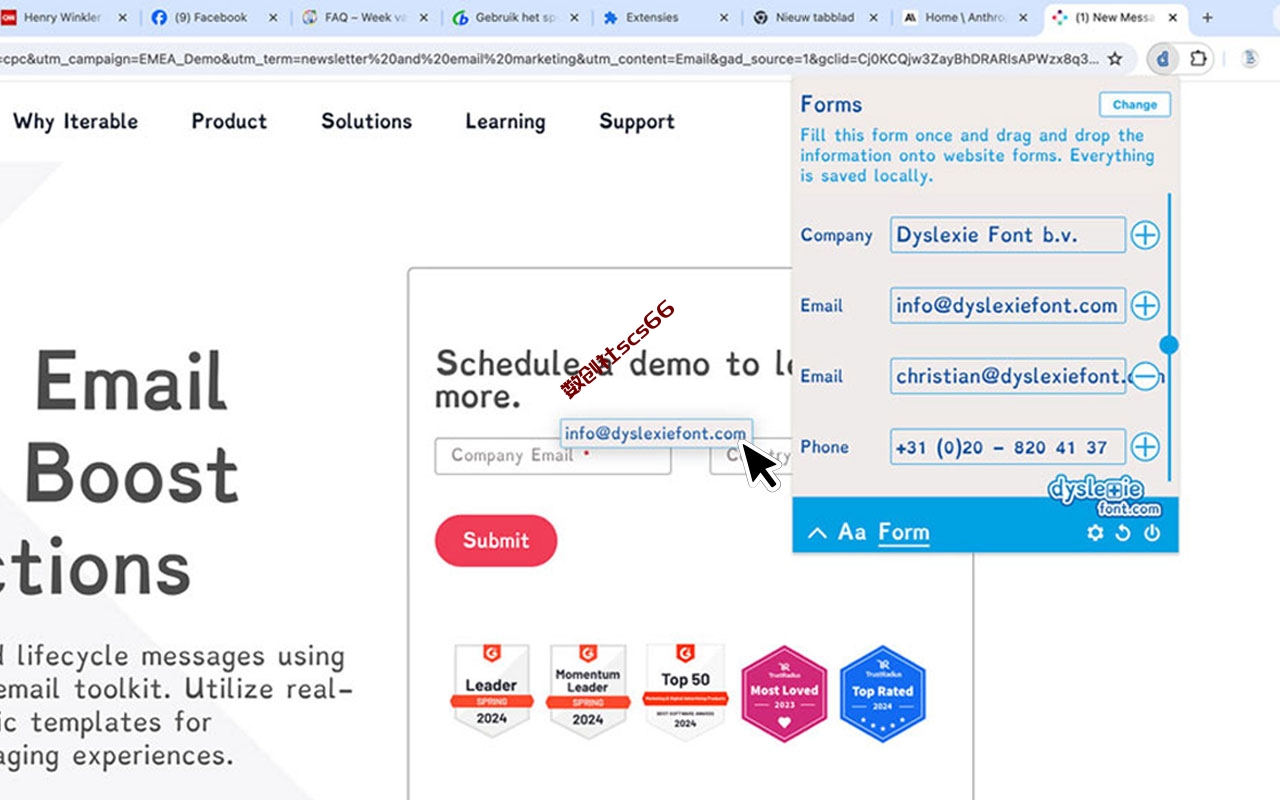
Task: Open the Solutions menu
Action: (x=366, y=121)
